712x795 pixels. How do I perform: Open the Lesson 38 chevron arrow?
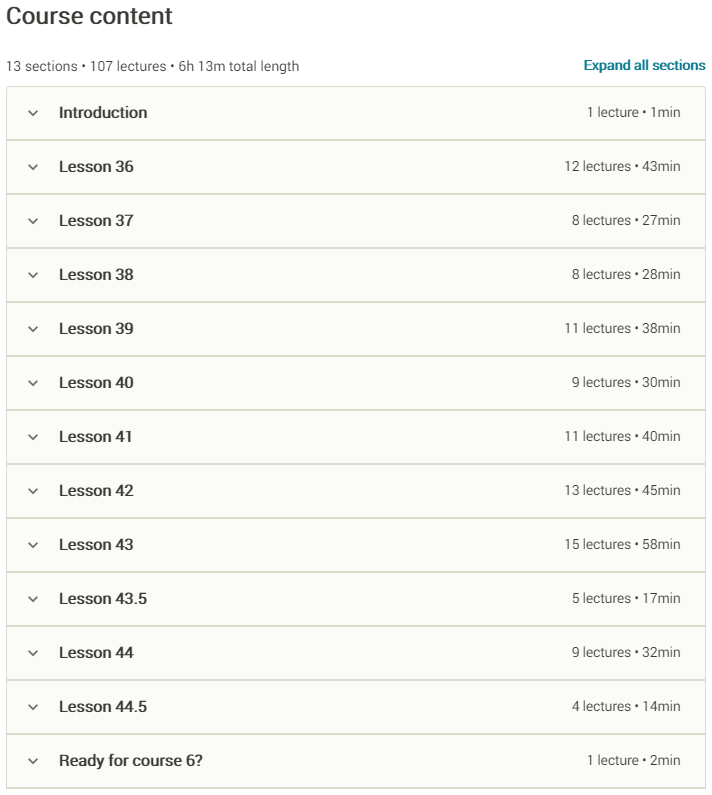[33, 275]
